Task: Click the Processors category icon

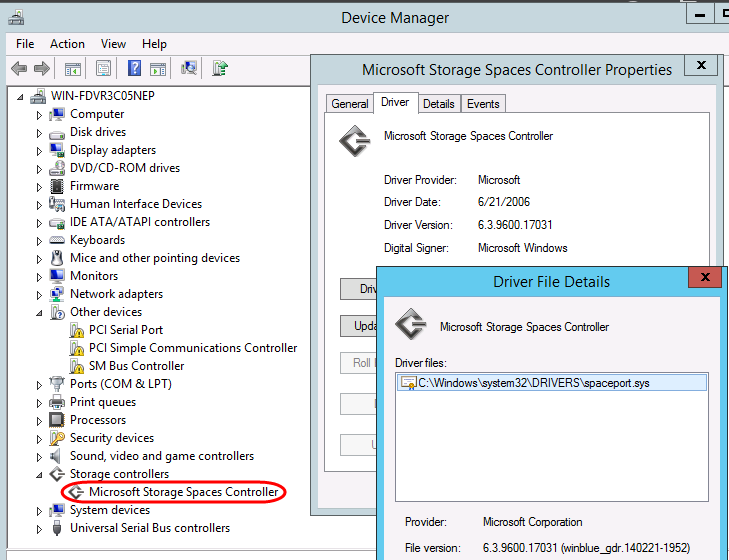Action: pos(57,420)
